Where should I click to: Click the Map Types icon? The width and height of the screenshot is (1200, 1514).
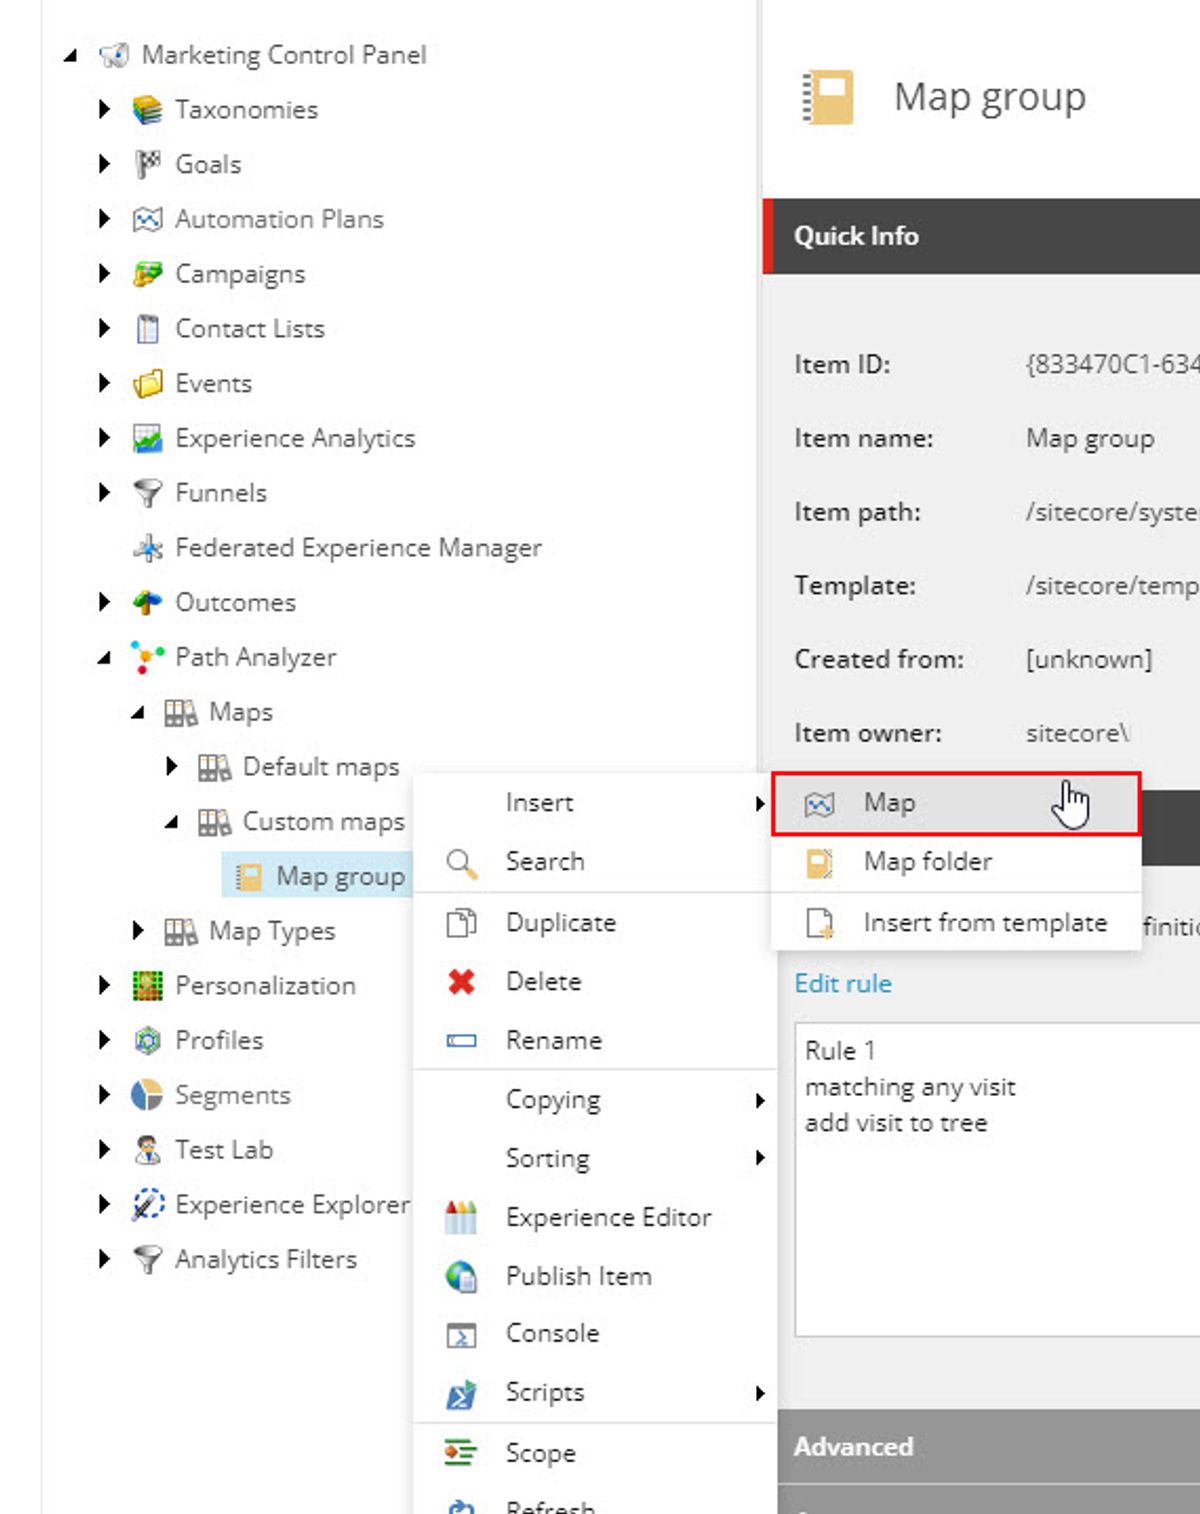click(181, 931)
